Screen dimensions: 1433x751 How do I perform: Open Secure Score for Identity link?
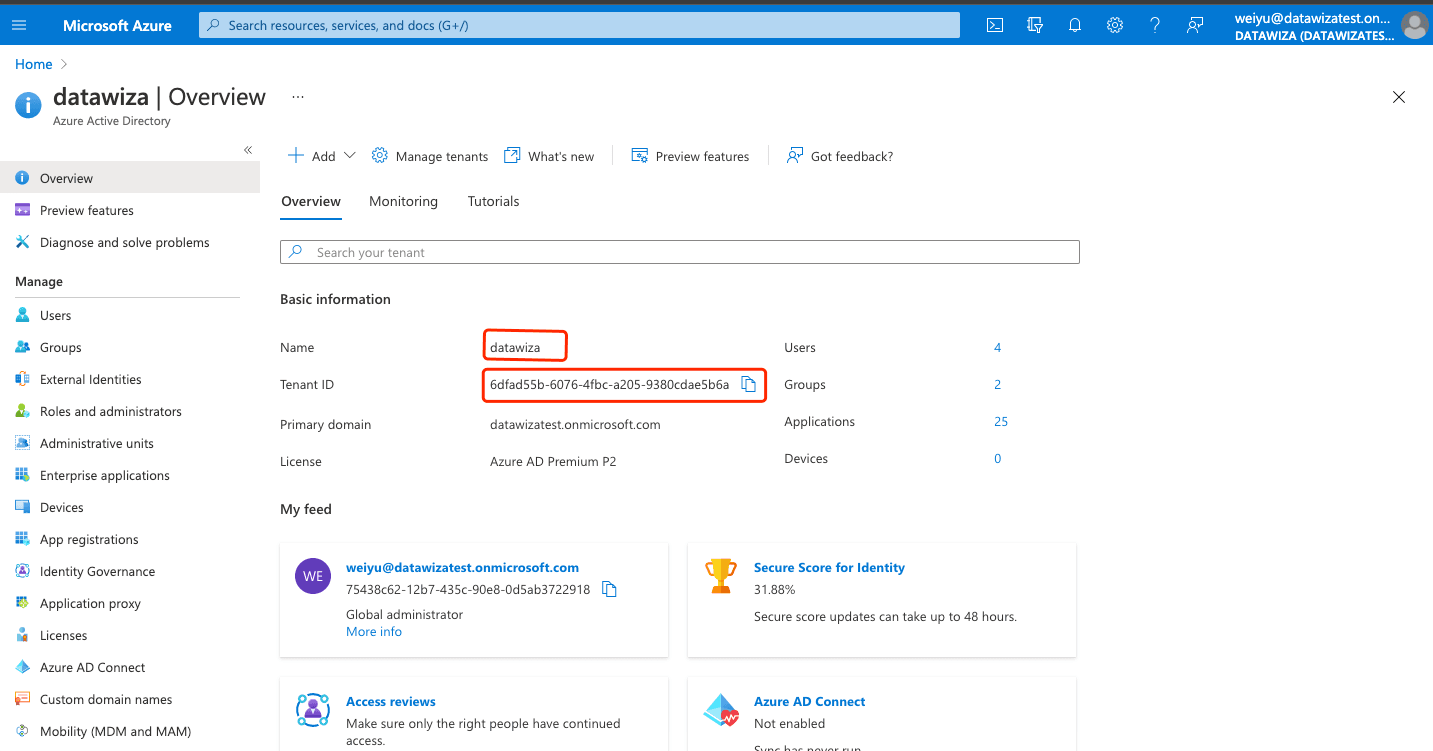829,567
